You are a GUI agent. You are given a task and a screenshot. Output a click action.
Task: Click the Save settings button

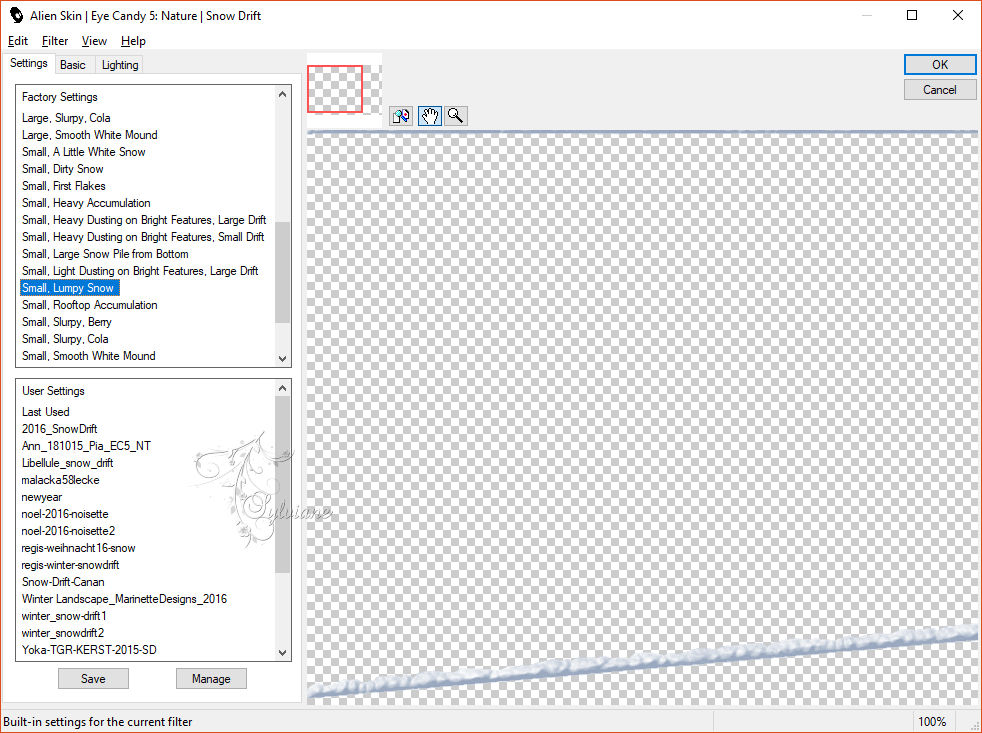pyautogui.click(x=93, y=678)
